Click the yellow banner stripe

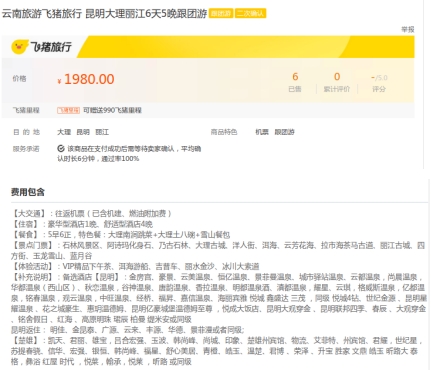(x=247, y=47)
